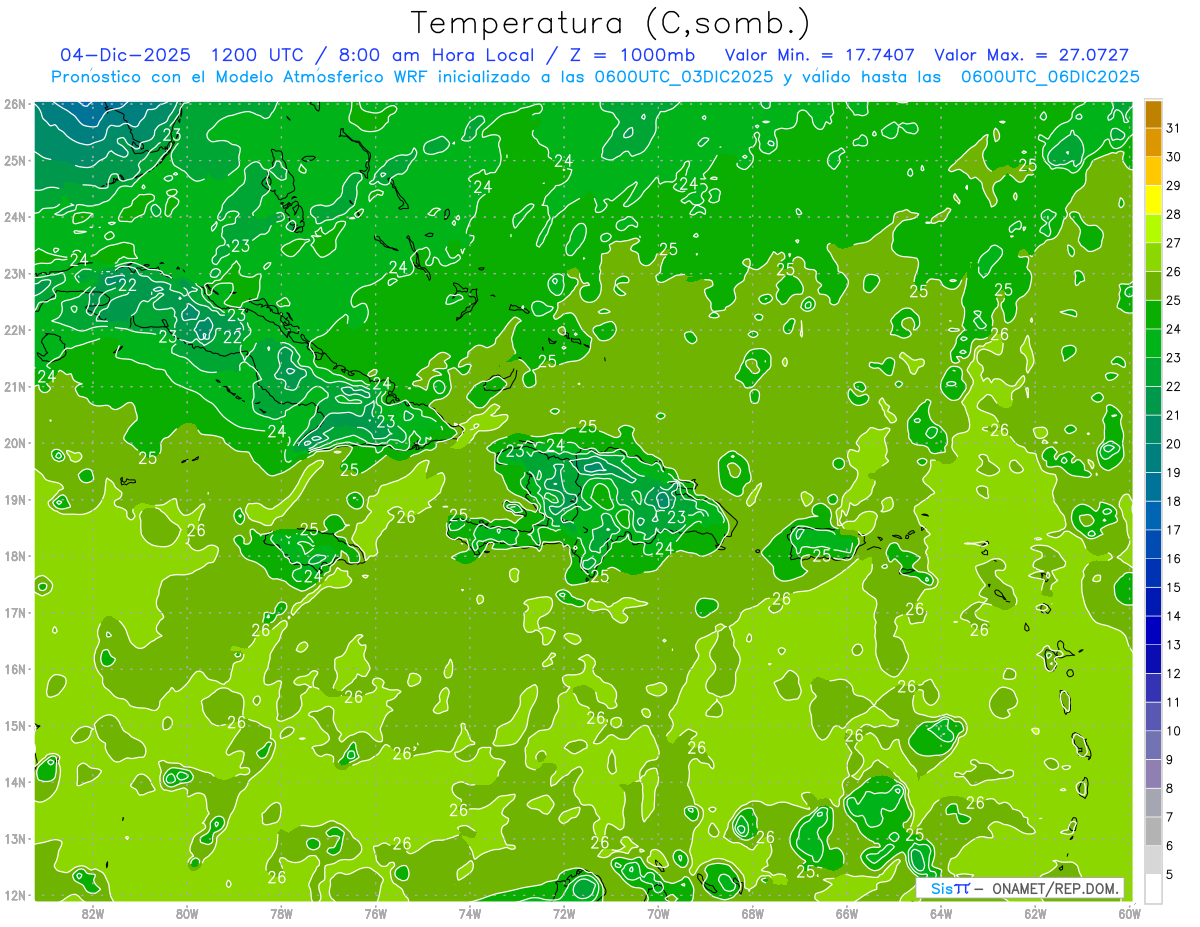Click the "21N" latitude label
The image size is (1200, 927).
tap(15, 386)
